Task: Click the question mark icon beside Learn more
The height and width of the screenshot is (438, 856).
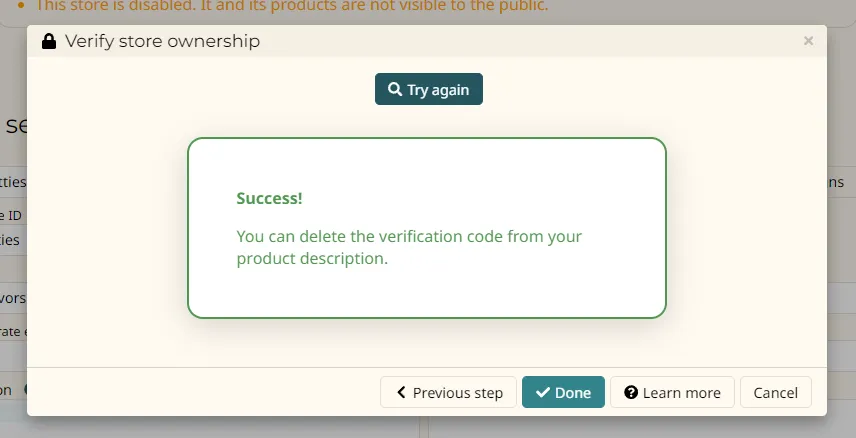Action: 631,393
